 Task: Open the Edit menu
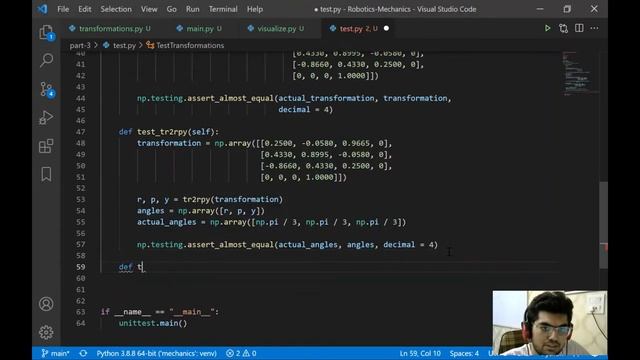pos(84,9)
